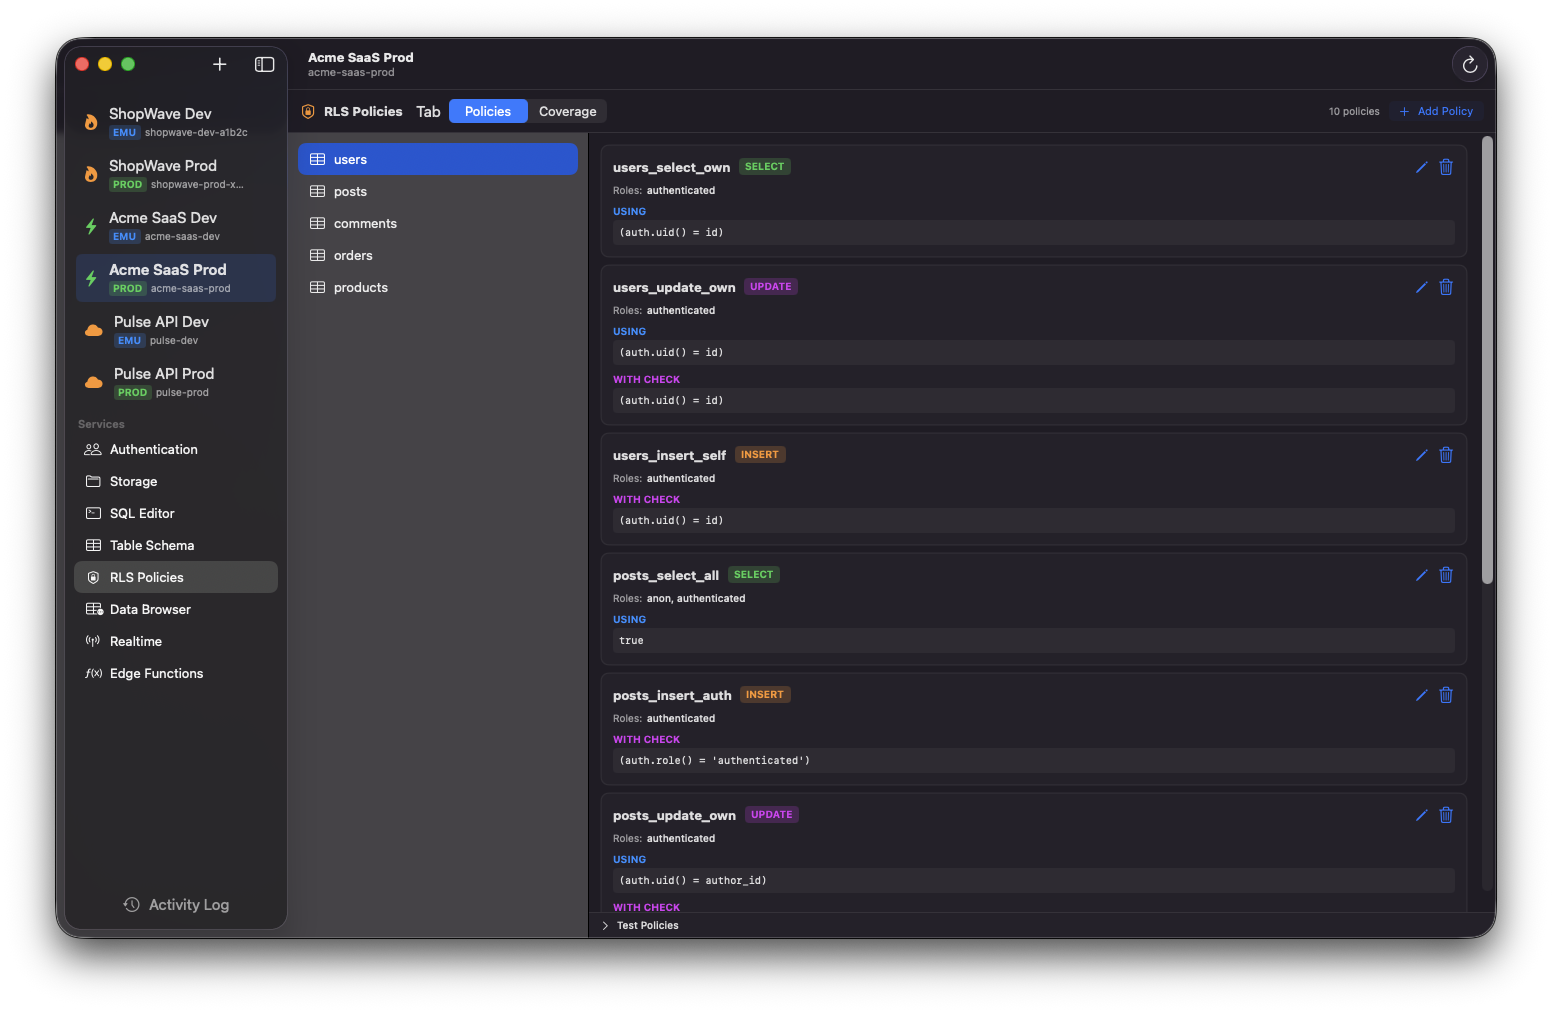Switch to the Coverage tab
The height and width of the screenshot is (1012, 1552).
[567, 111]
